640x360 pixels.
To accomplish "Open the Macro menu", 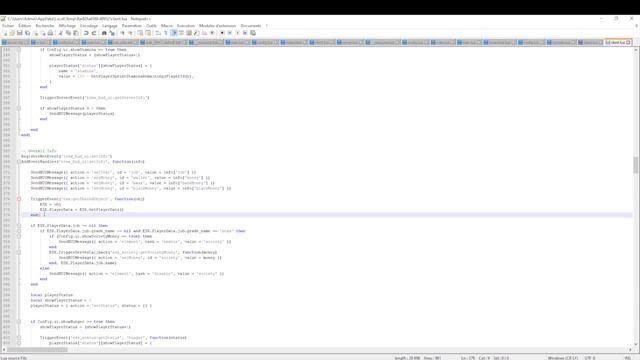I will point(167,26).
